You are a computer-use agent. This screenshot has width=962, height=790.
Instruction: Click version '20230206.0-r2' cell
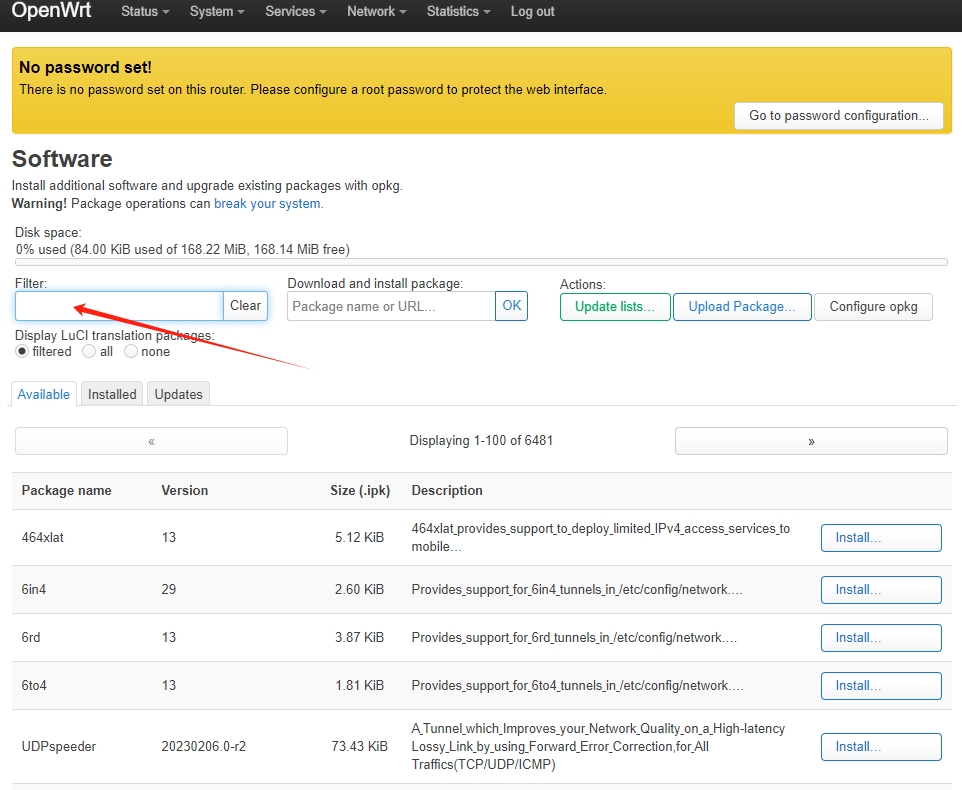pos(204,746)
